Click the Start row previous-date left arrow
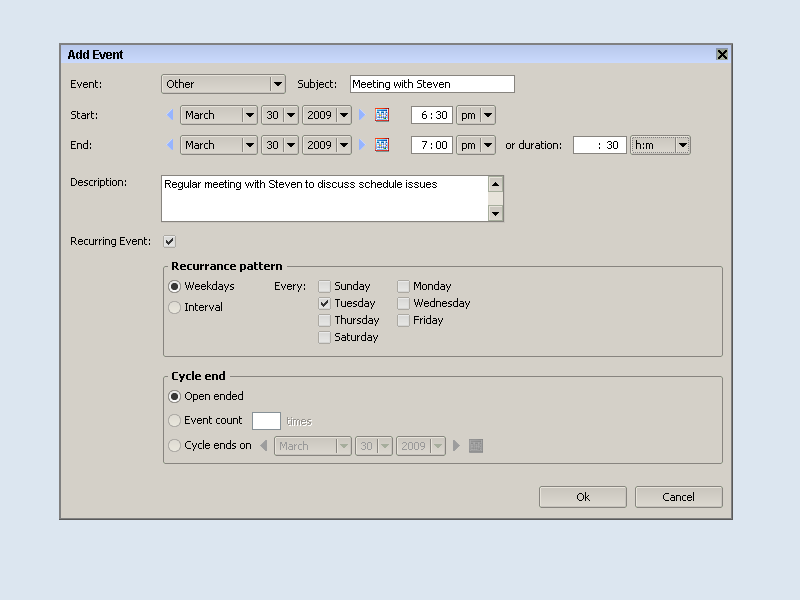800x600 pixels. pos(170,115)
